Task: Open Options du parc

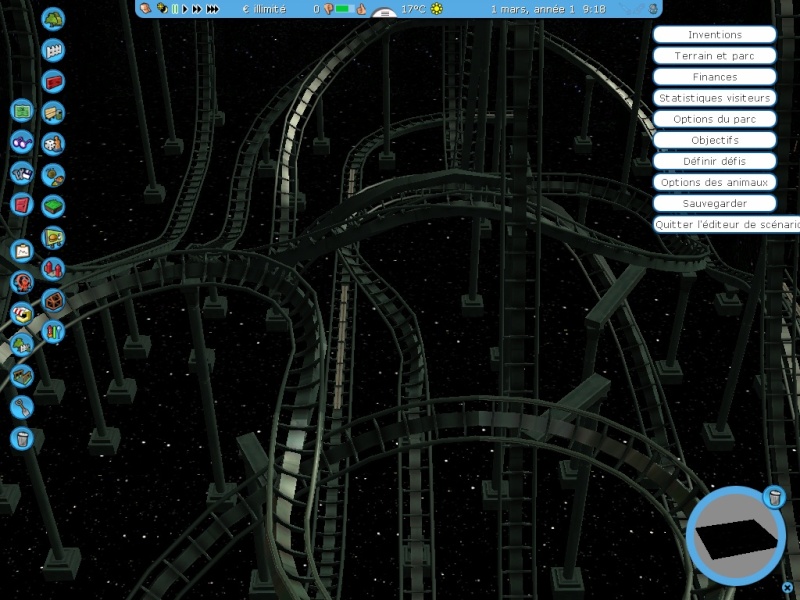Action: click(714, 119)
